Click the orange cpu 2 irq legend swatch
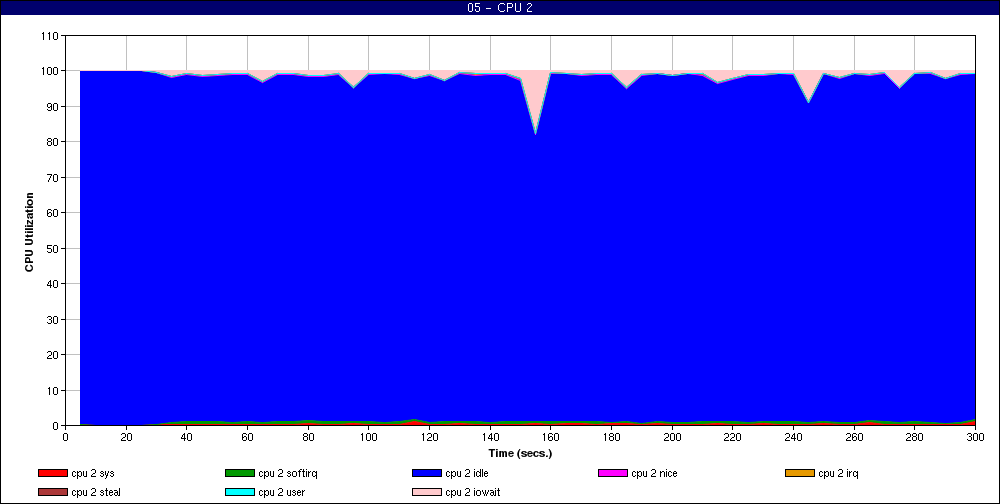Viewport: 1000px width, 504px height. tap(800, 473)
